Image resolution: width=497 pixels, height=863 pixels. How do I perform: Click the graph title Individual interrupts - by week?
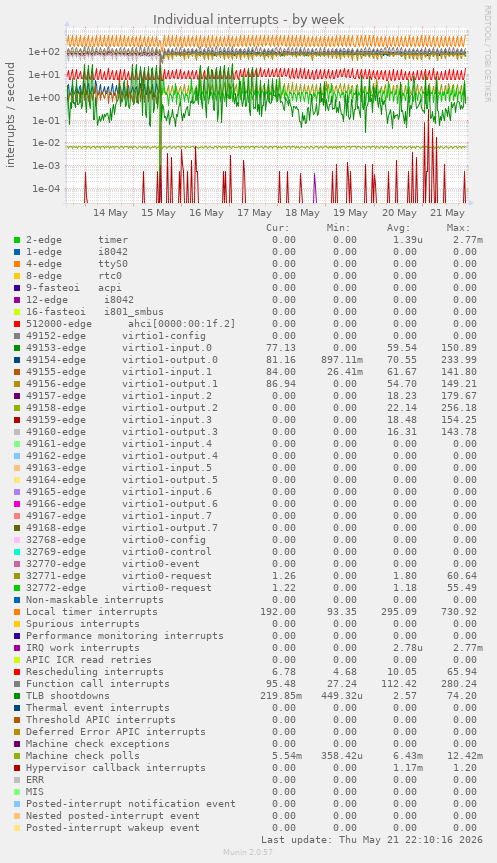tap(249, 20)
